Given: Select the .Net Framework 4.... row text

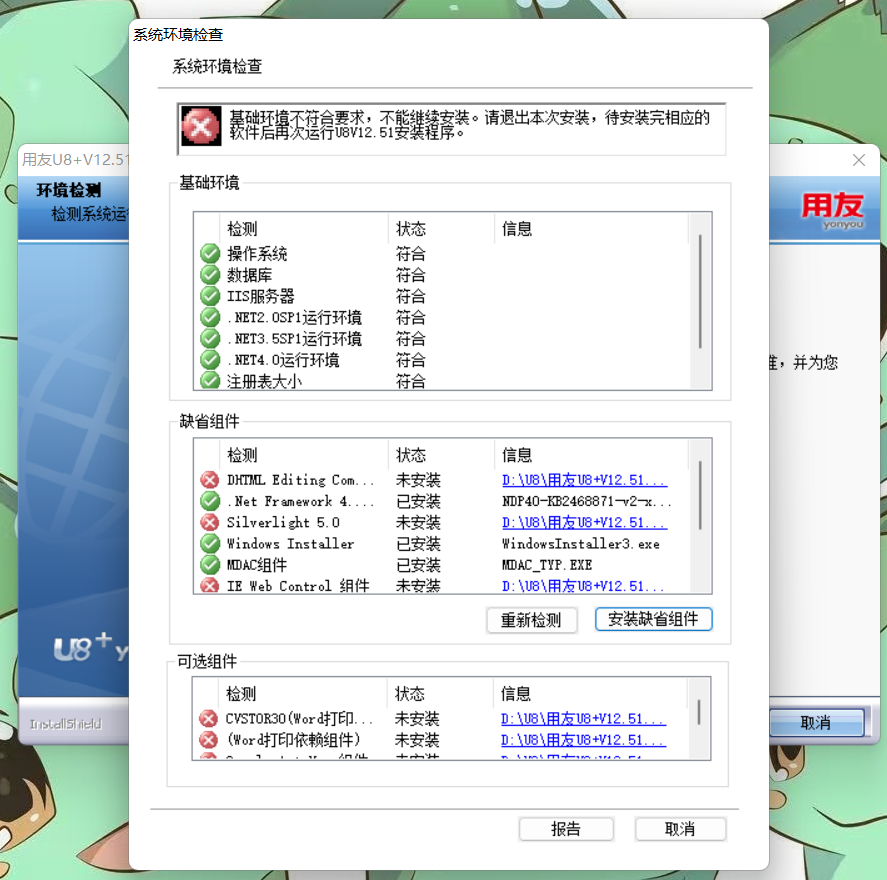Looking at the screenshot, I should (300, 502).
